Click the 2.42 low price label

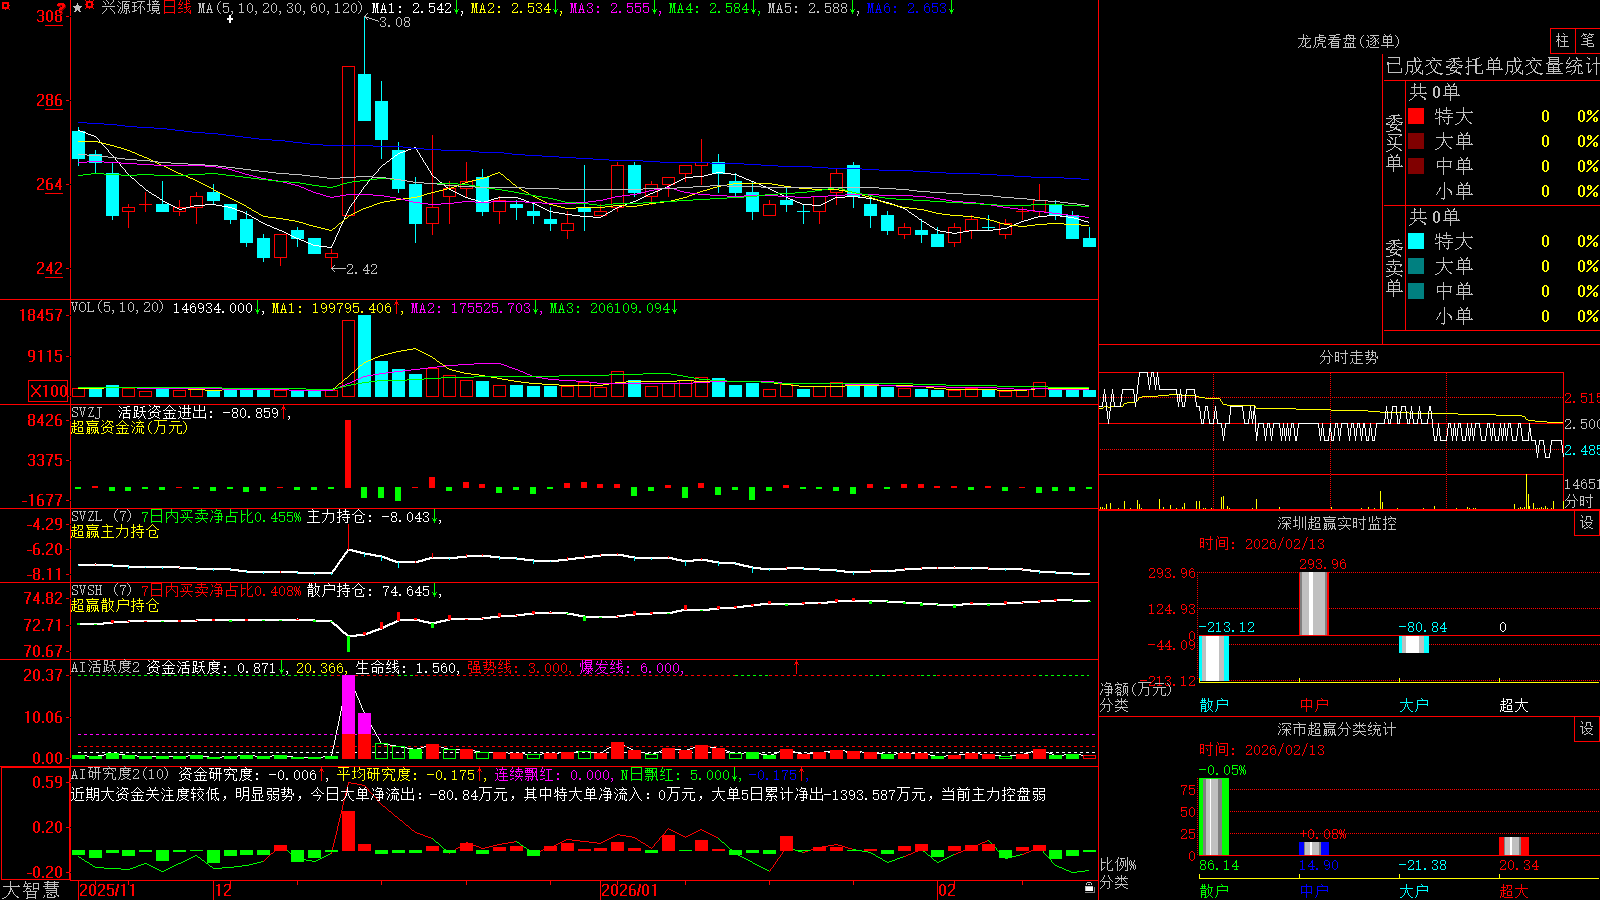pyautogui.click(x=362, y=269)
